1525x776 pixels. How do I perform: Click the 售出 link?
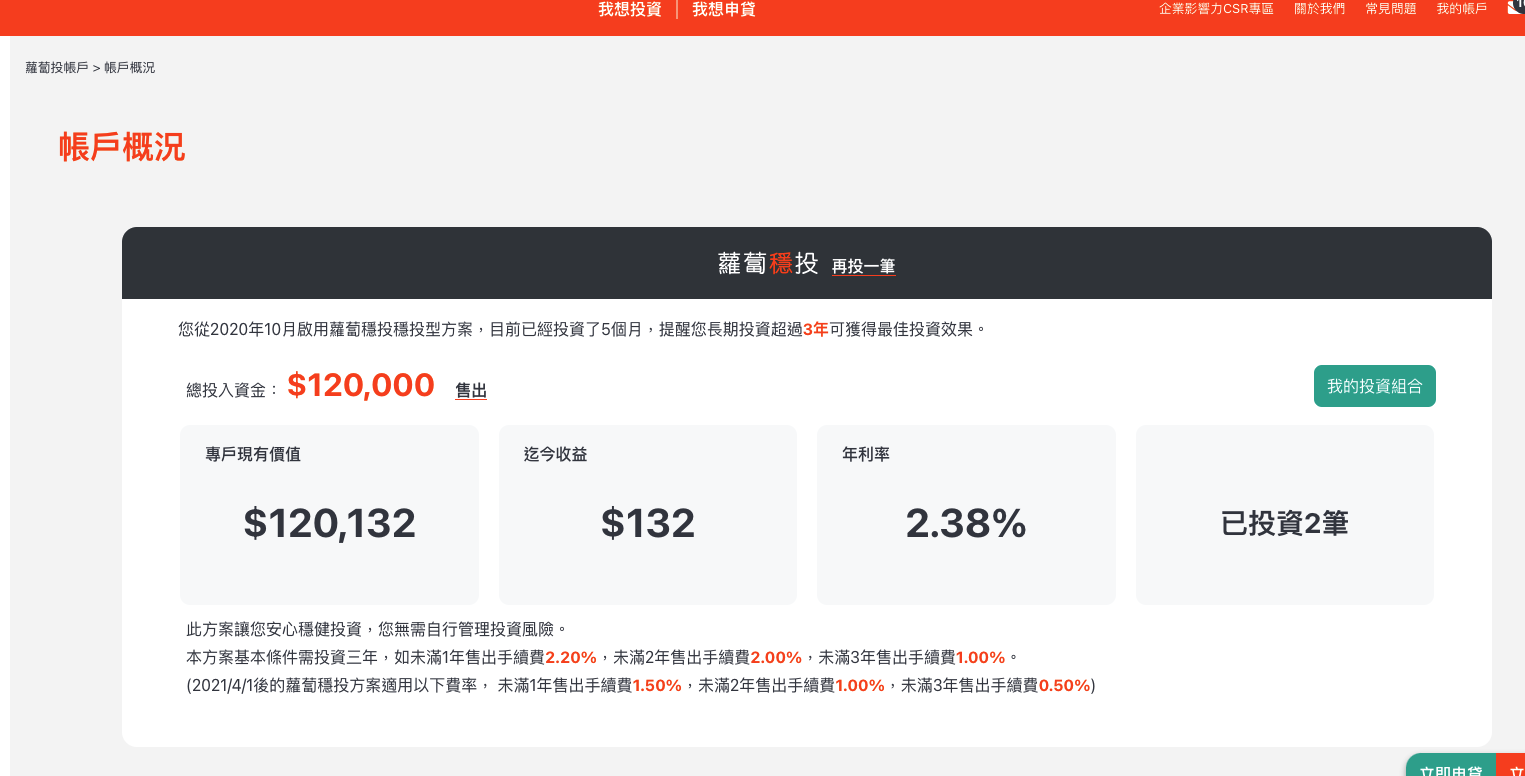tap(471, 391)
